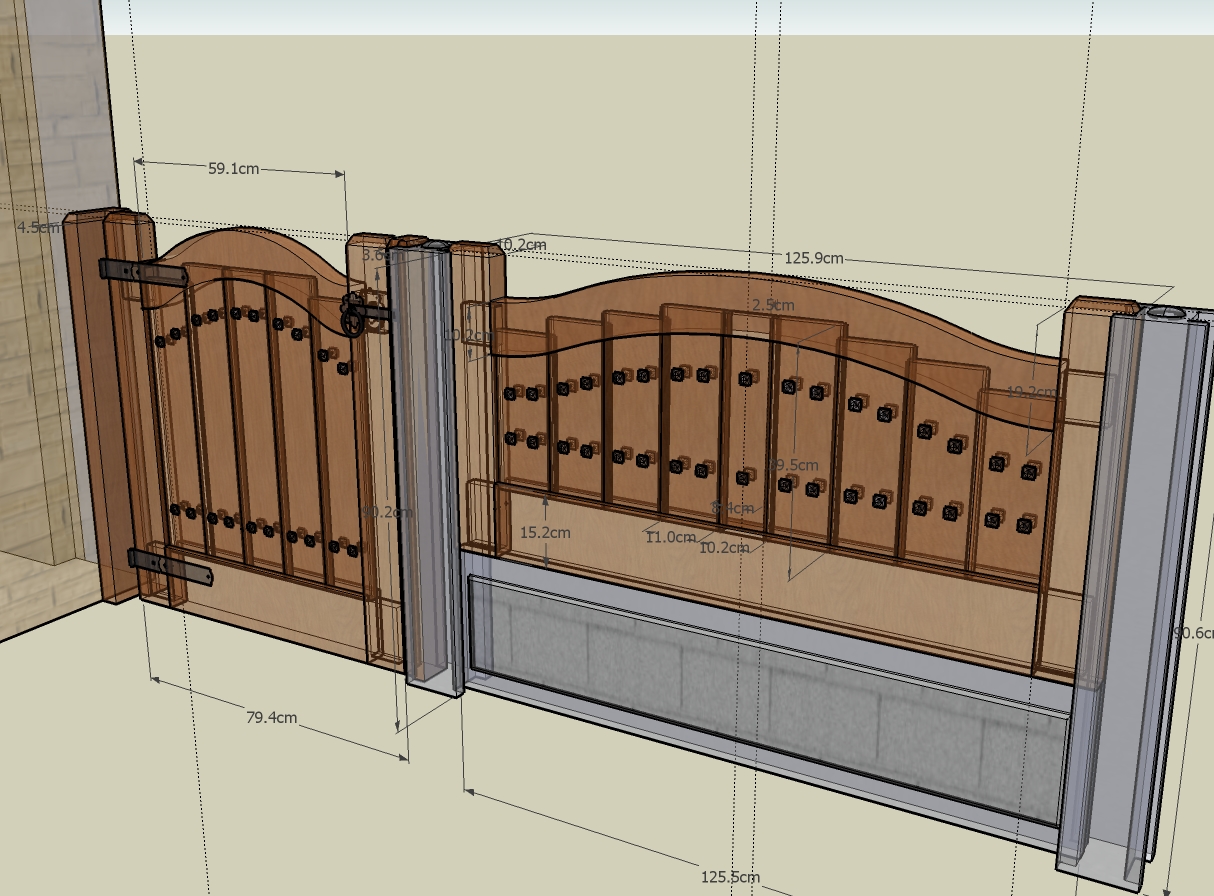Screen dimensions: 1214x896
Task: Select the 90.6cm dimension label
Action: click(x=1194, y=632)
